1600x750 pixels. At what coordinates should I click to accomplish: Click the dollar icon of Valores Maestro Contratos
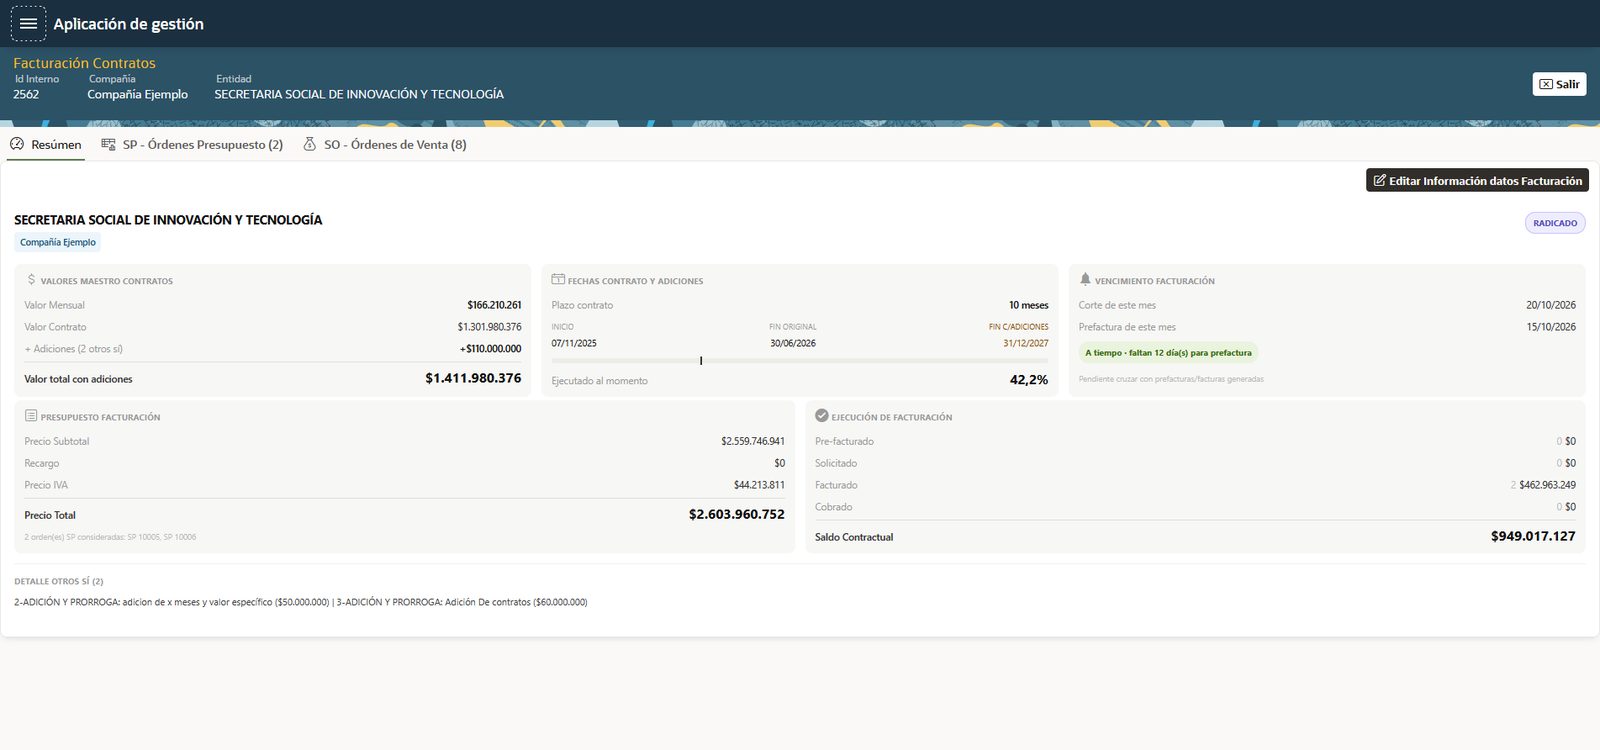pos(31,280)
